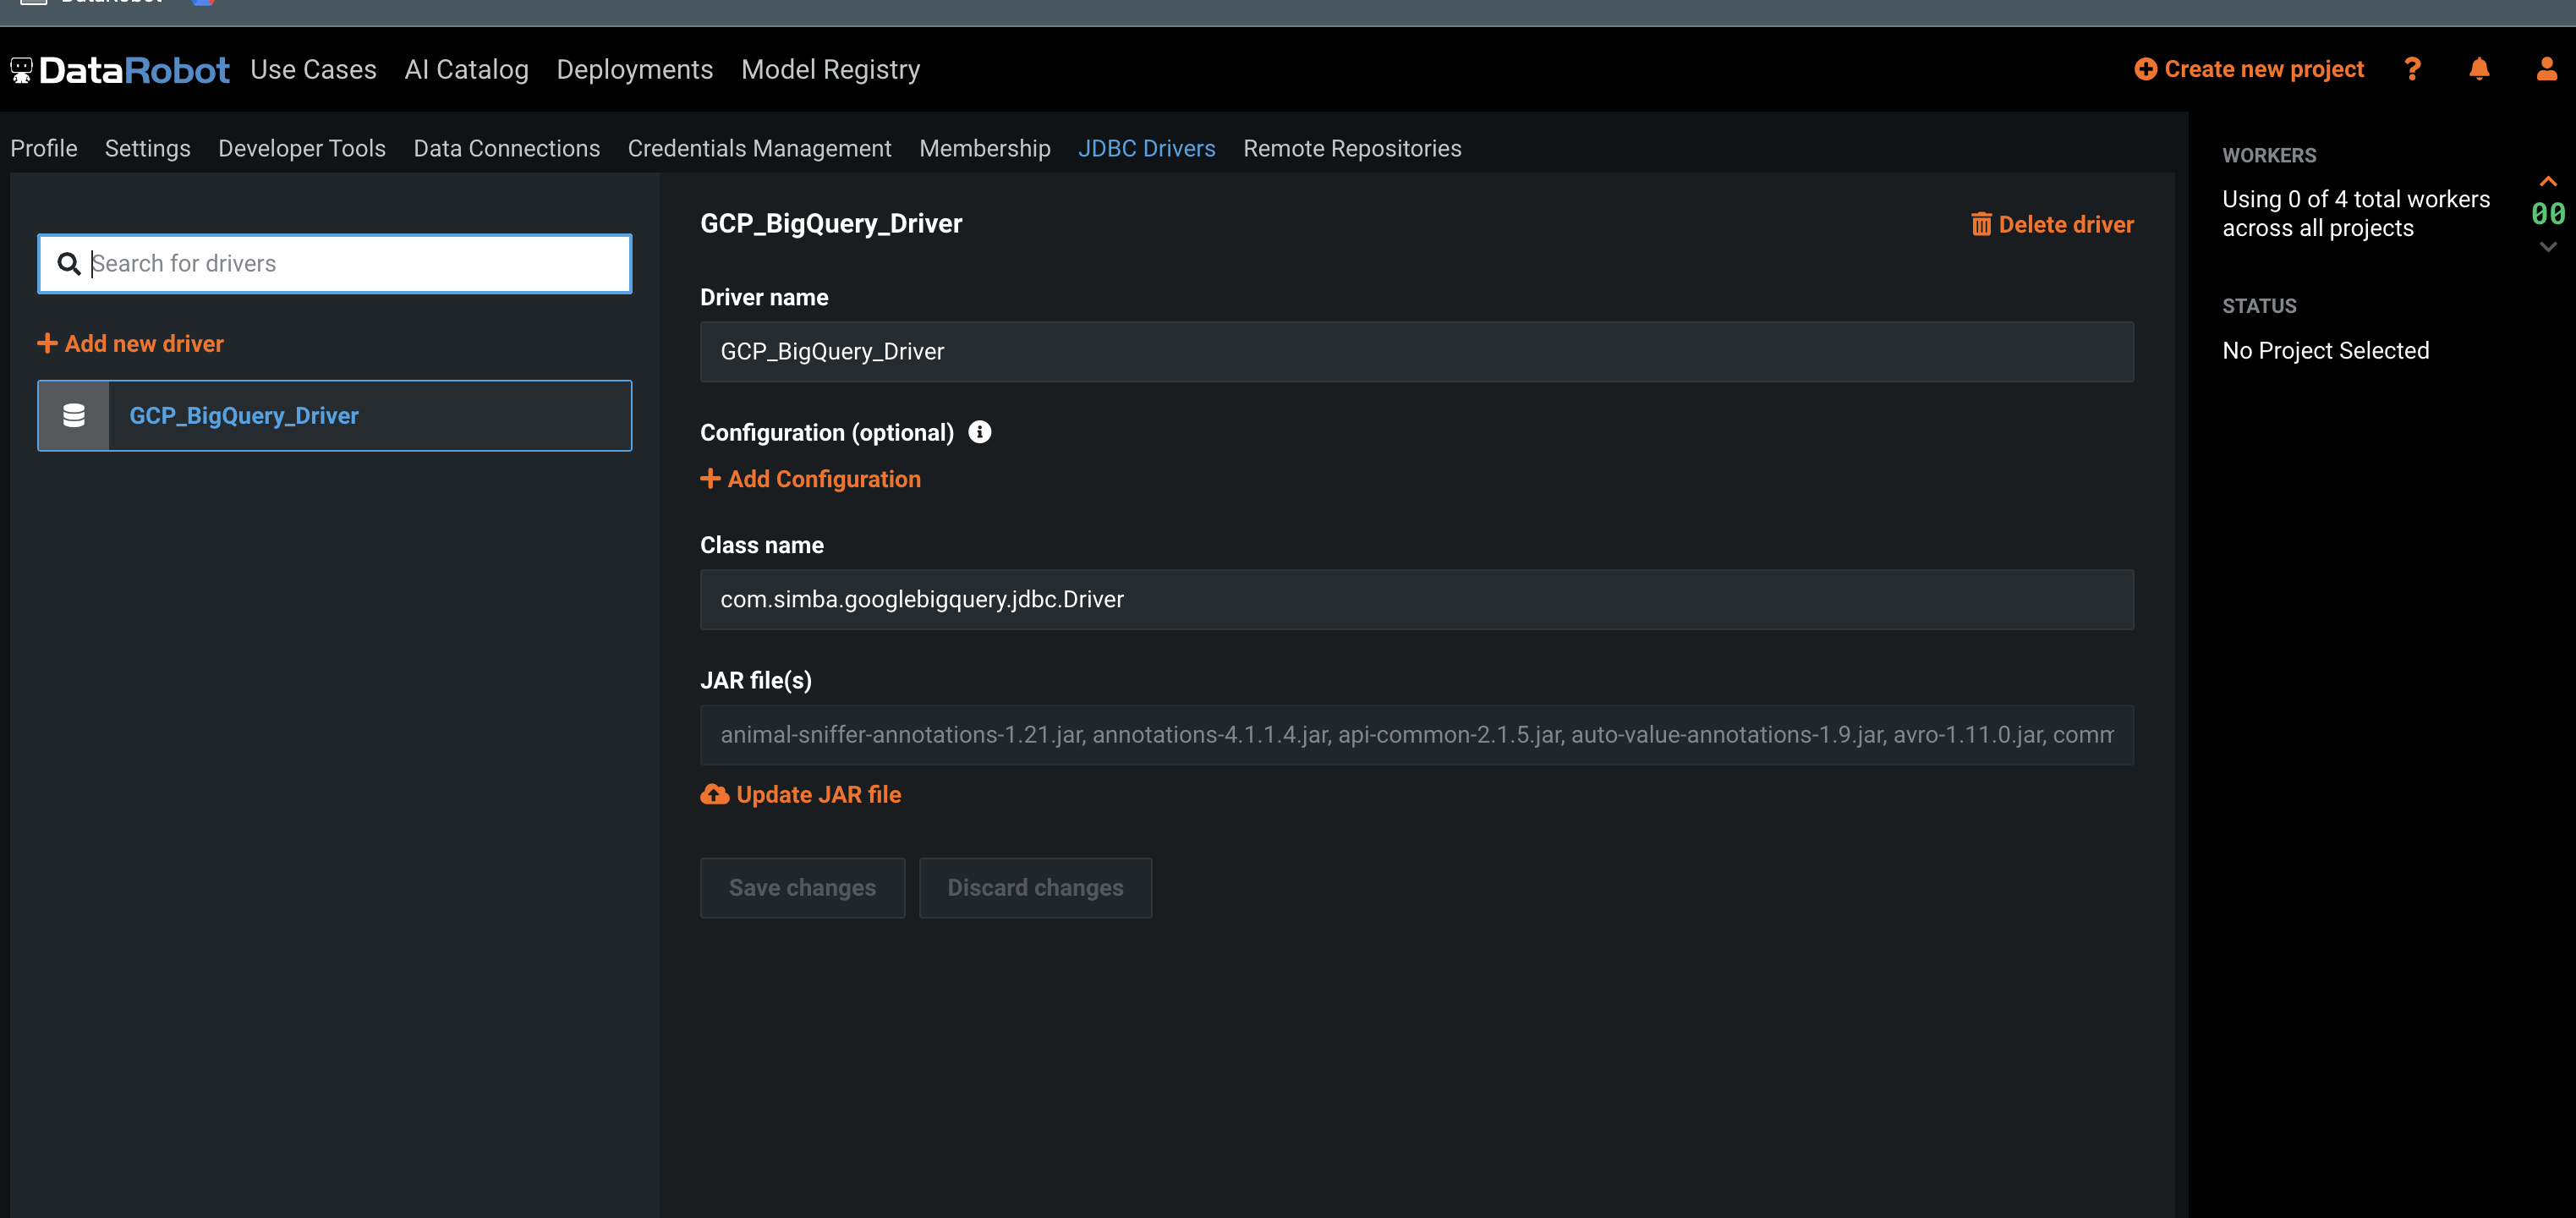
Task: Open the help question mark icon
Action: pyautogui.click(x=2412, y=69)
